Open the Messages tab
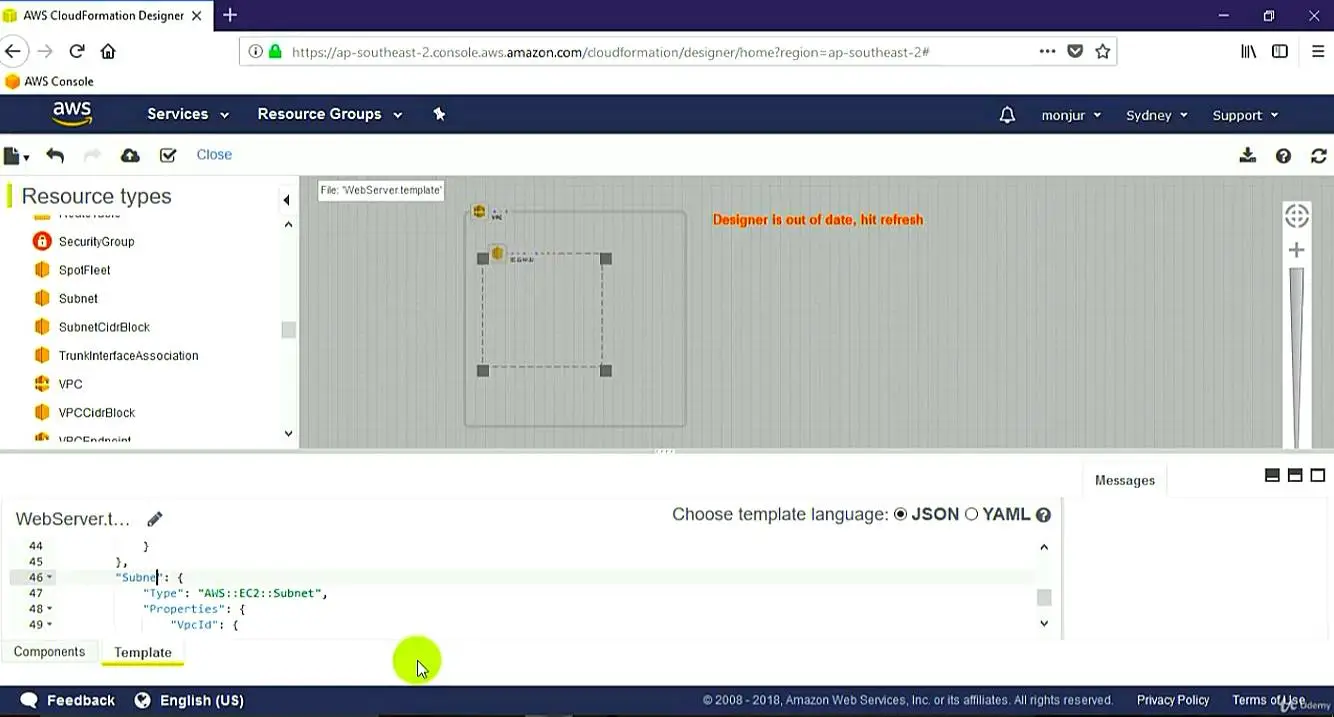1334x717 pixels. tap(1124, 480)
